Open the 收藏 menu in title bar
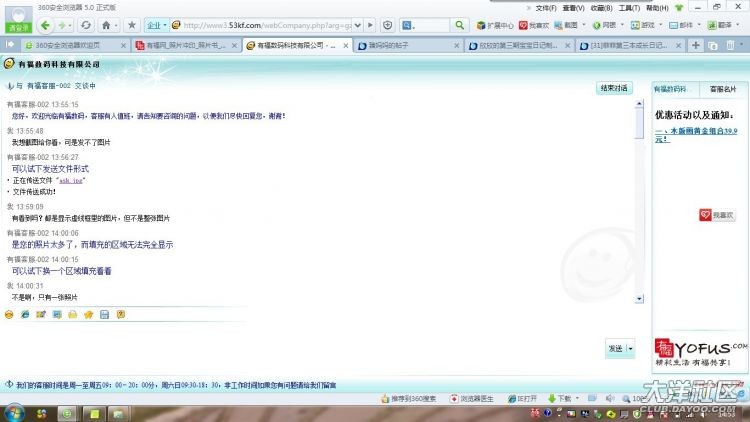The image size is (750, 422). click(599, 7)
